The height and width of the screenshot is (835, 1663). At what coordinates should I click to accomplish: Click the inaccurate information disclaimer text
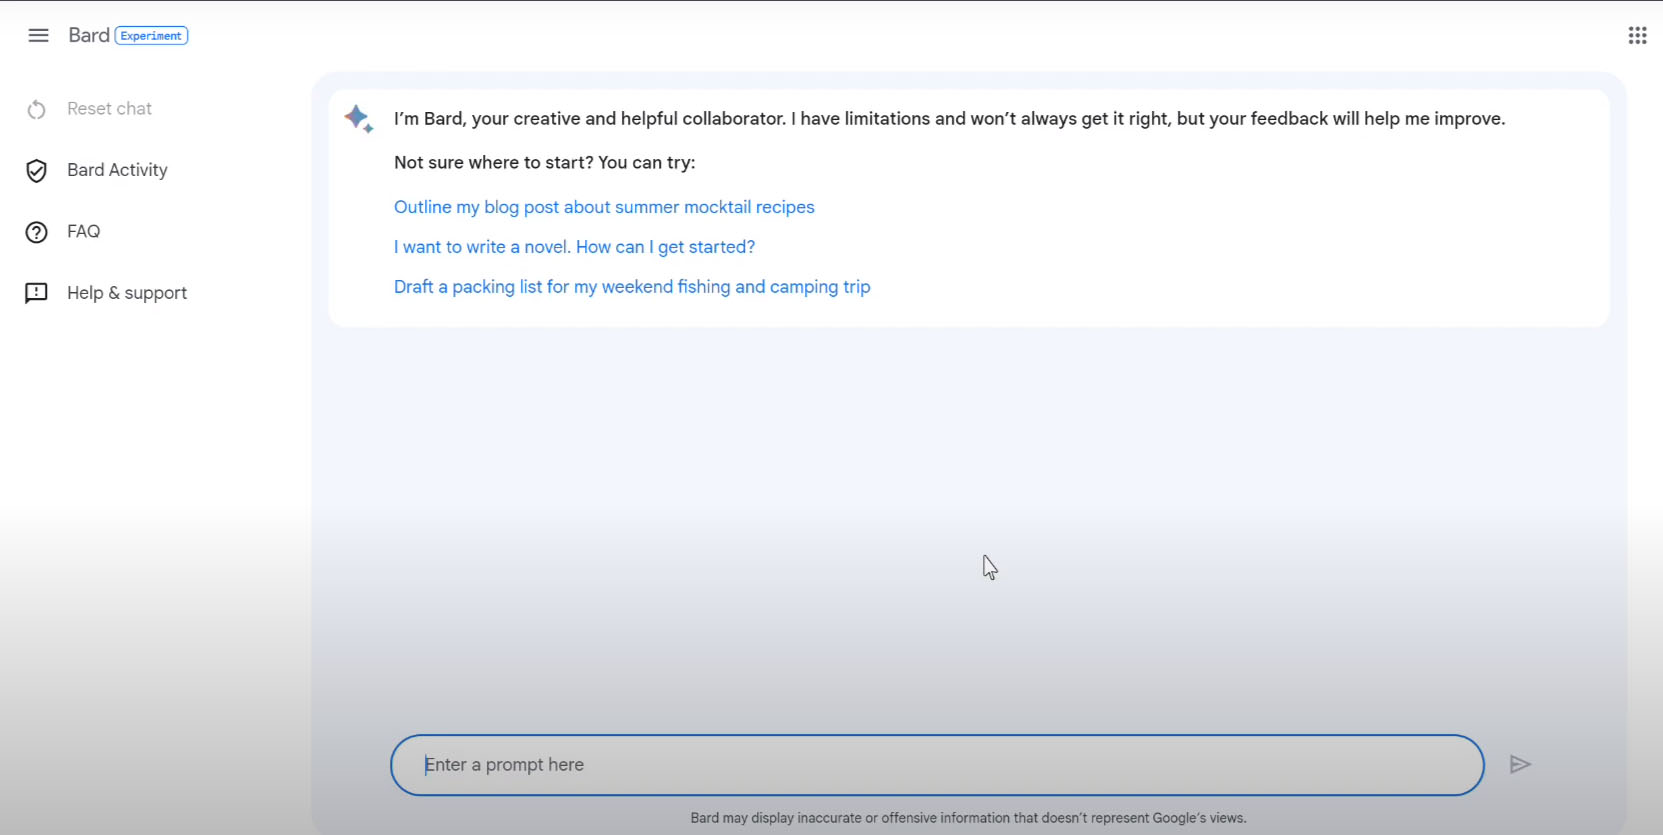click(x=968, y=818)
